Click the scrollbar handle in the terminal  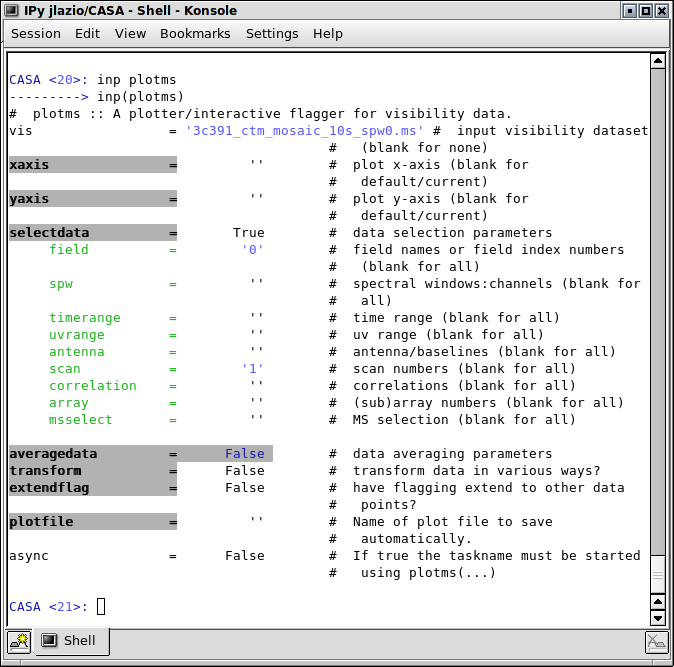coord(657,575)
